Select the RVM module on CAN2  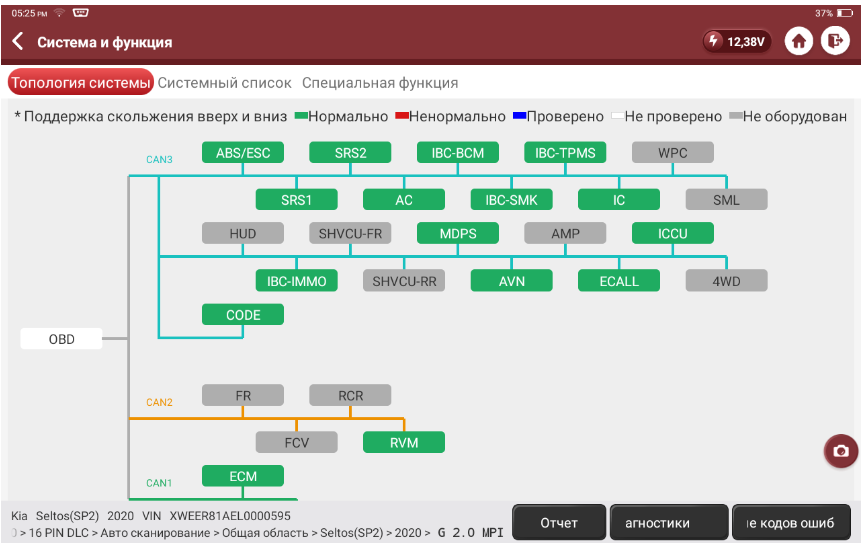click(404, 442)
